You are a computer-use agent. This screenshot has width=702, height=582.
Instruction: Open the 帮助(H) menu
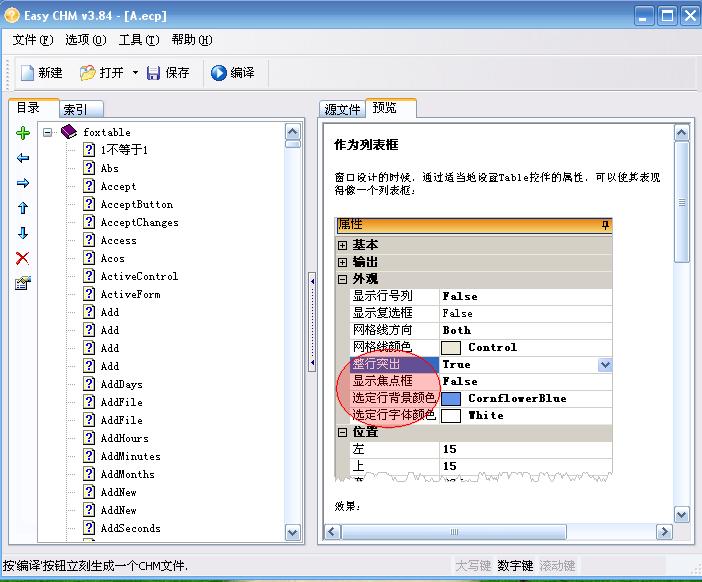(x=192, y=40)
